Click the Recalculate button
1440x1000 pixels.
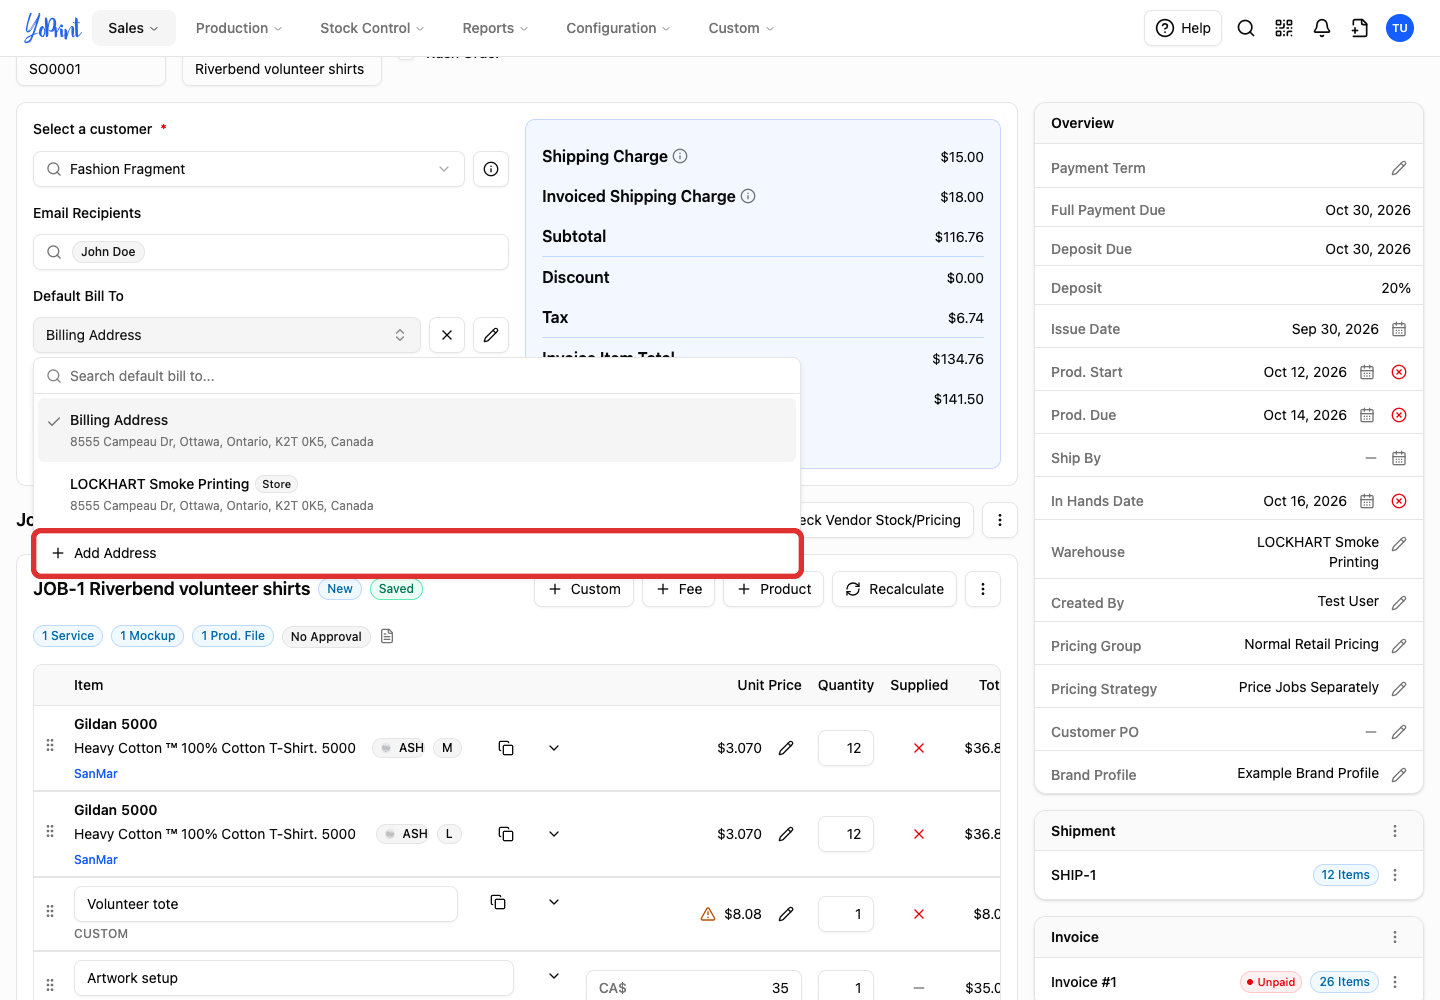(x=895, y=589)
